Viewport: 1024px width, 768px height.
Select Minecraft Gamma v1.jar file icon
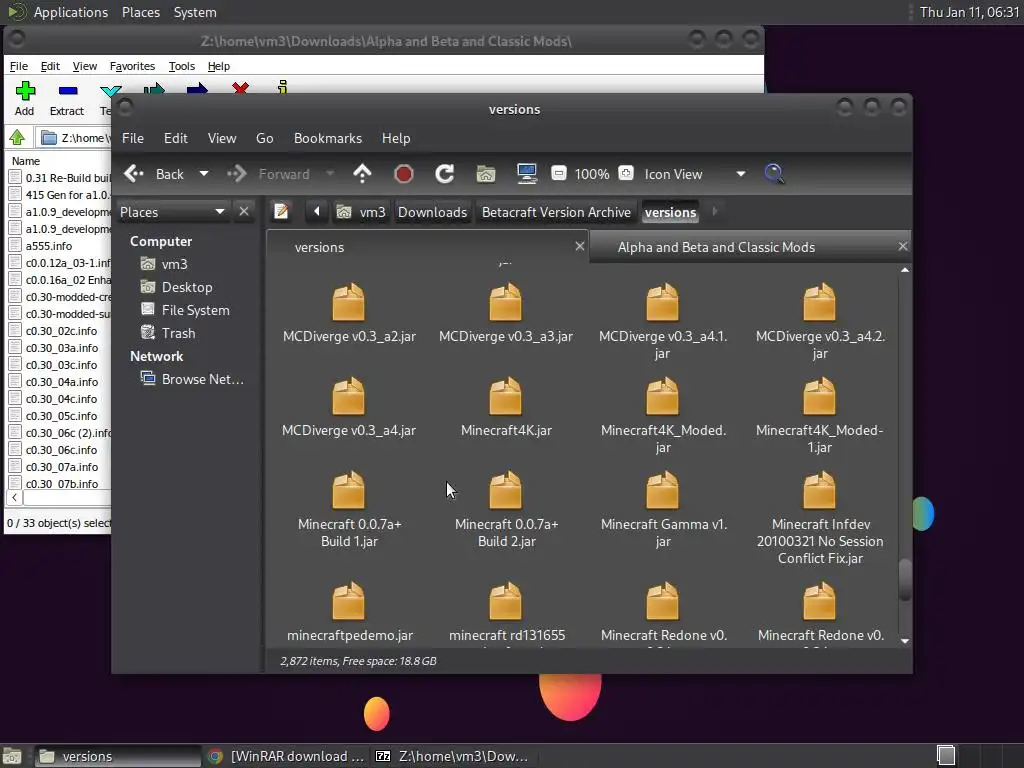(662, 490)
